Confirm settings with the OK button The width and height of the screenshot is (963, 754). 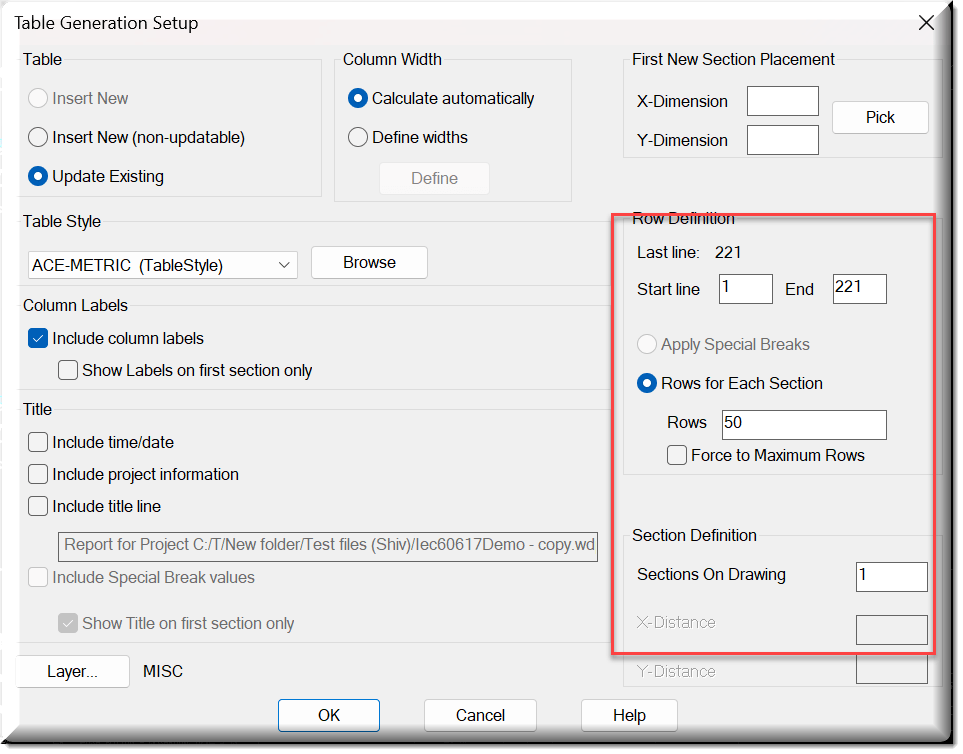pyautogui.click(x=328, y=715)
